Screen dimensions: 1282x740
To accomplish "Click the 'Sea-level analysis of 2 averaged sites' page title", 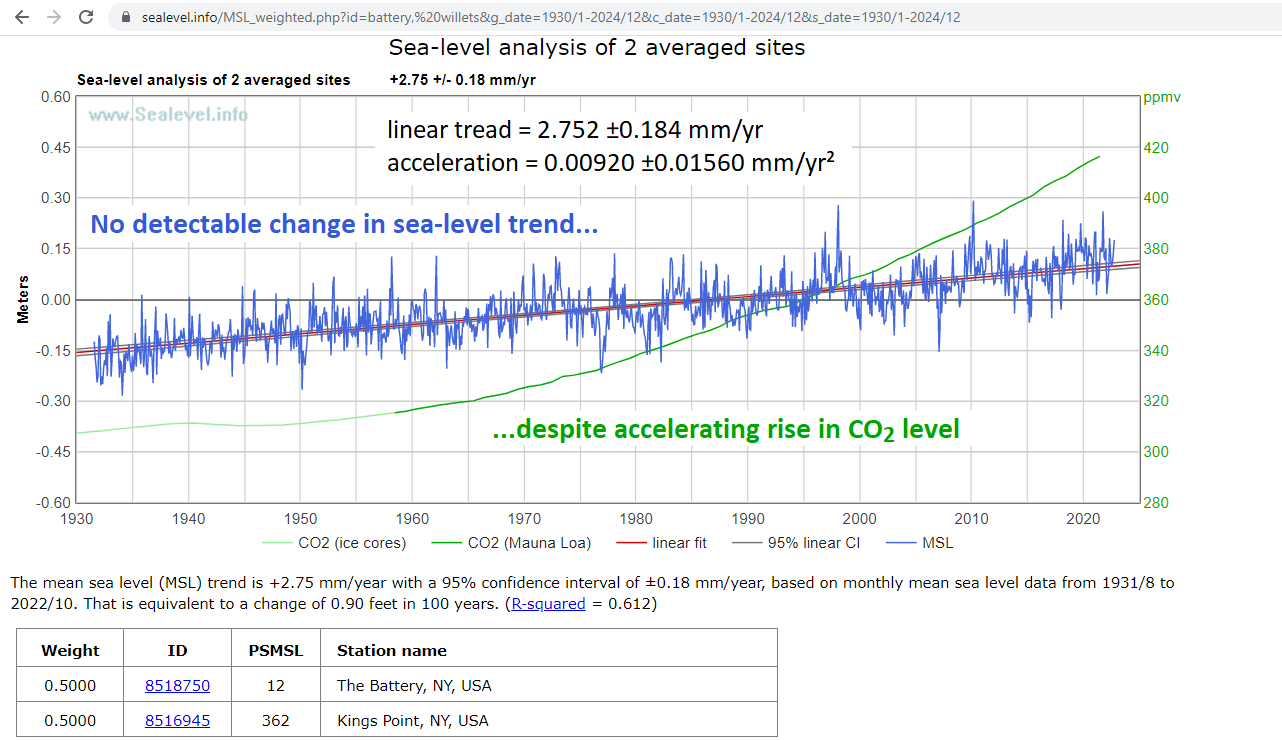I will [596, 48].
